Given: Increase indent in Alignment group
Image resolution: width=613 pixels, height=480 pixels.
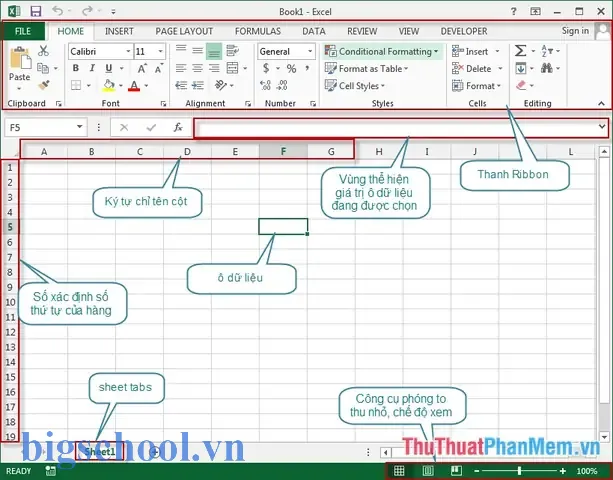Looking at the screenshot, I should [x=198, y=85].
